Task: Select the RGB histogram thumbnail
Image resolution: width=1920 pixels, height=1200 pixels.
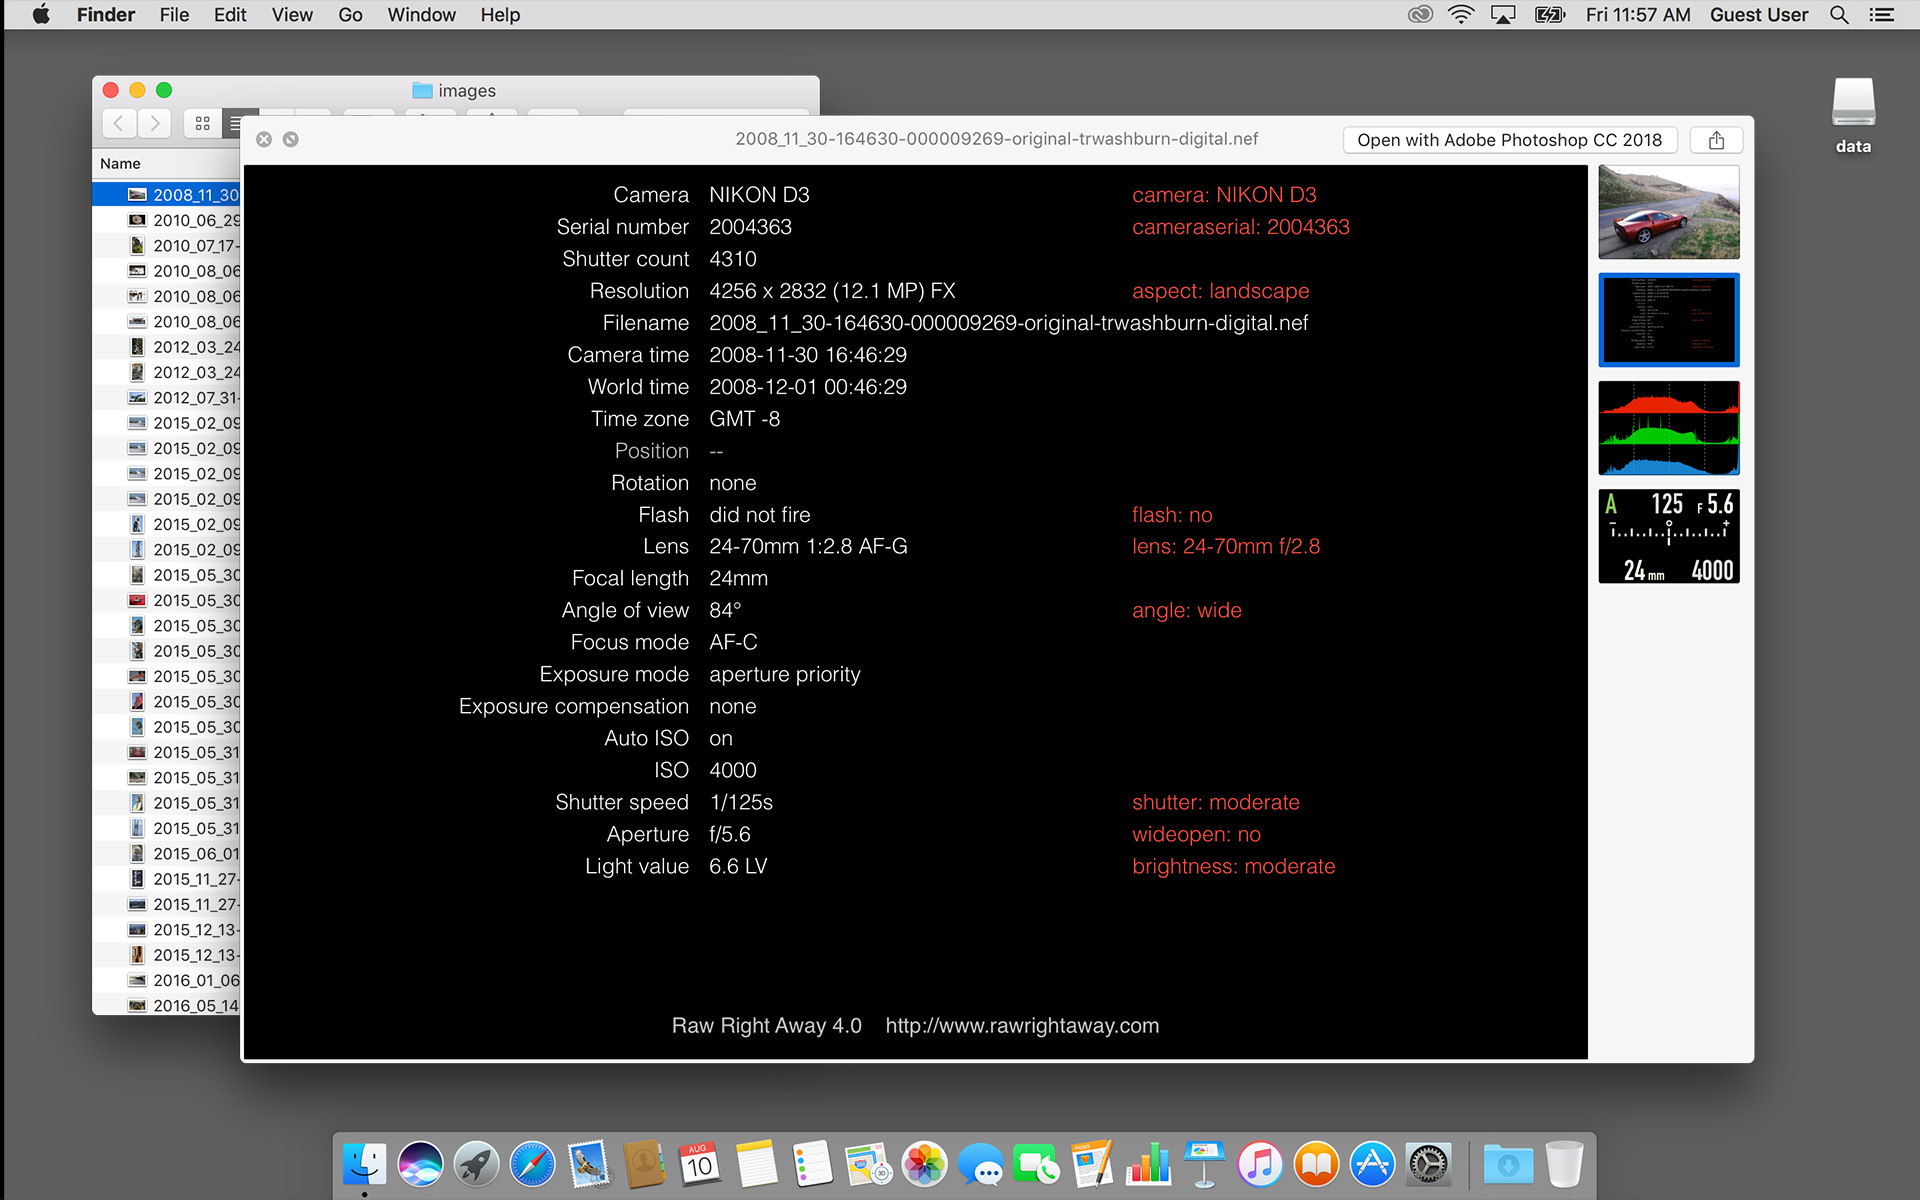Action: click(1669, 428)
